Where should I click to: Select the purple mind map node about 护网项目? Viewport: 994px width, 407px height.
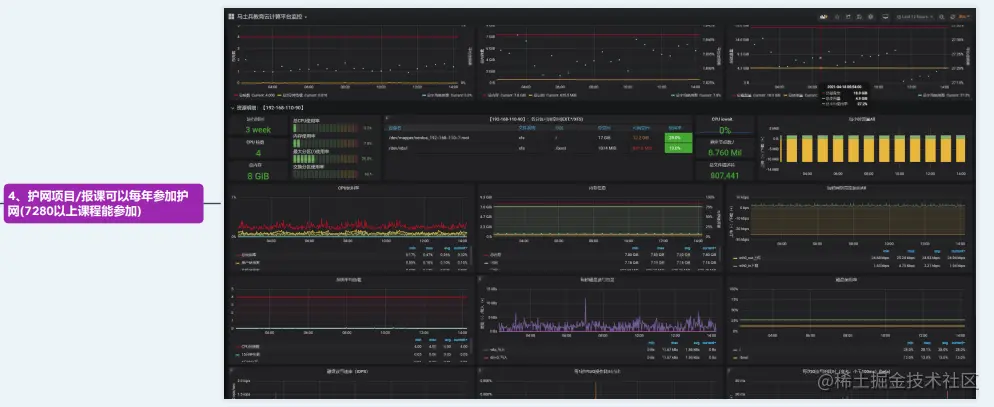[103, 204]
